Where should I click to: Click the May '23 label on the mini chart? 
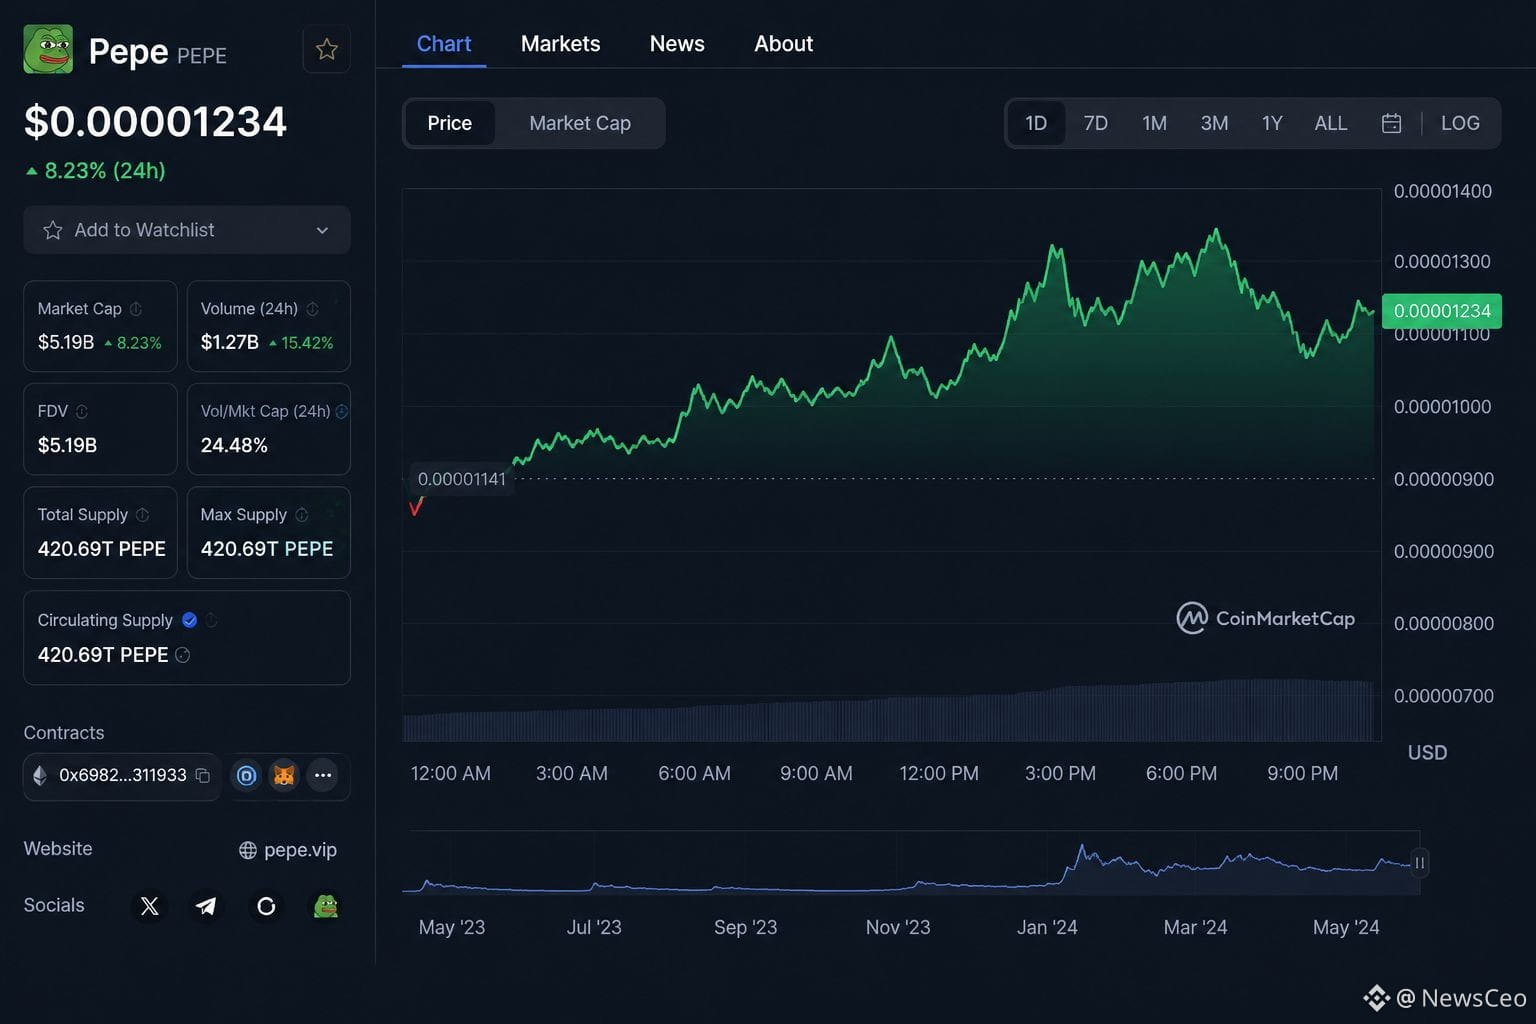tap(452, 928)
